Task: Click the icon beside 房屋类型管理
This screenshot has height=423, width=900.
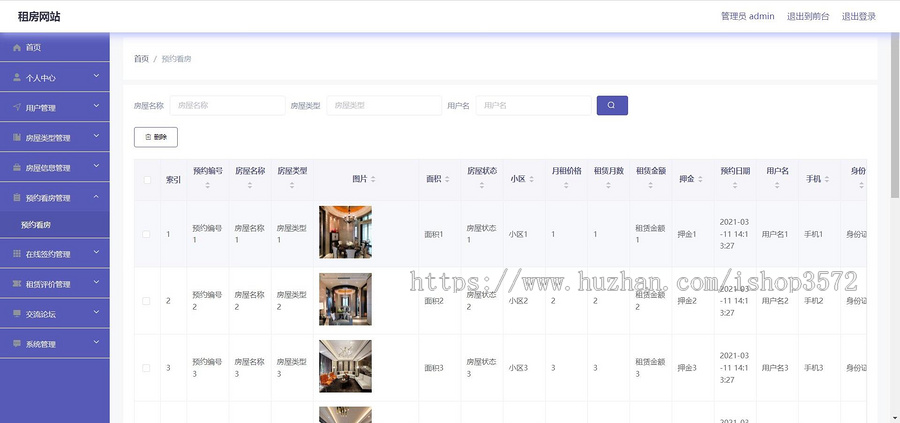Action: coord(17,138)
